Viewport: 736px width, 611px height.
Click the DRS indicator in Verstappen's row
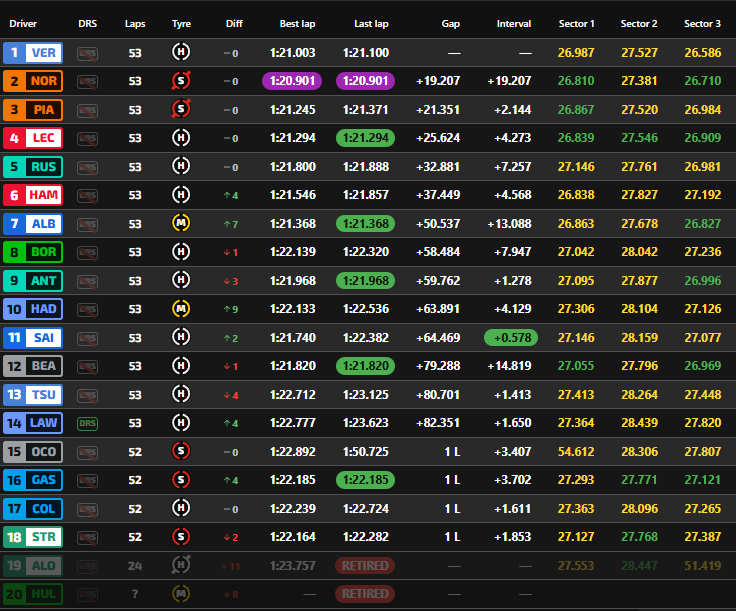click(x=88, y=53)
